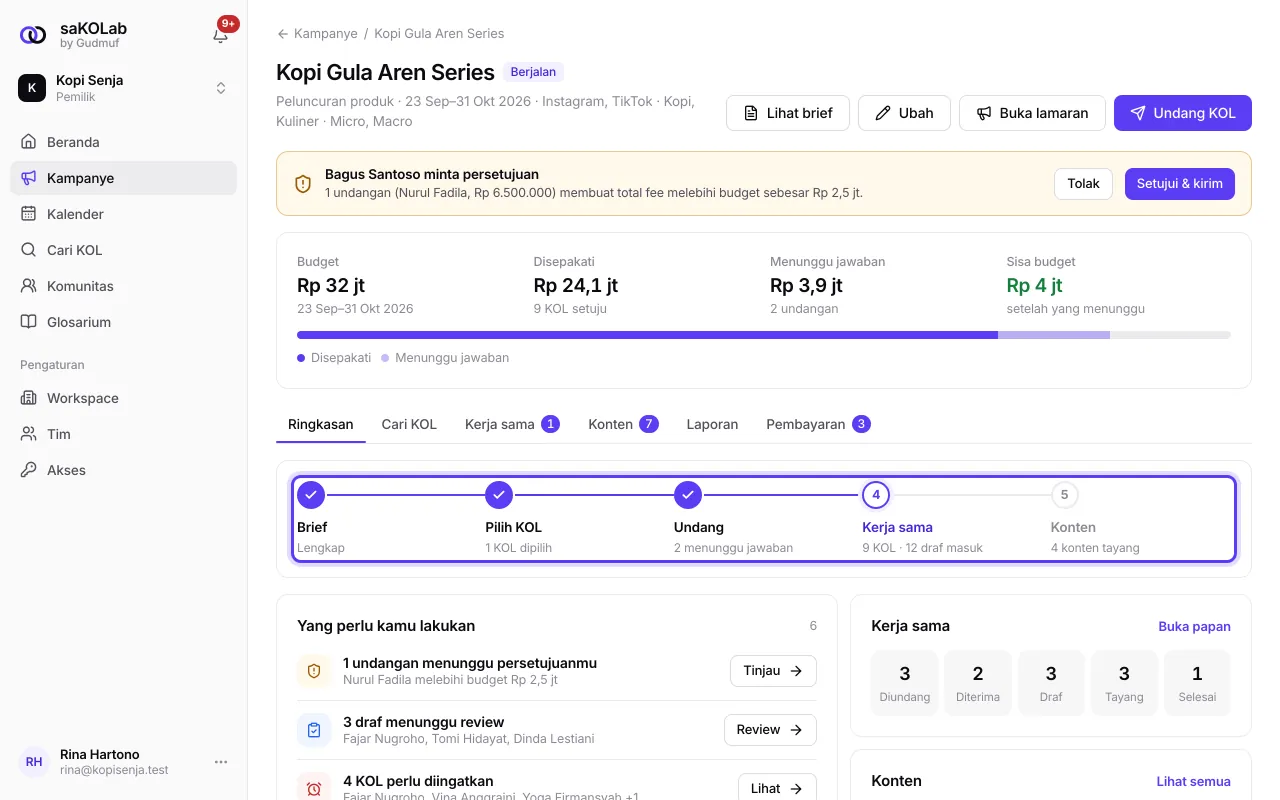Image resolution: width=1280 pixels, height=800 pixels.
Task: Open the Lihat semua link
Action: tap(1193, 781)
